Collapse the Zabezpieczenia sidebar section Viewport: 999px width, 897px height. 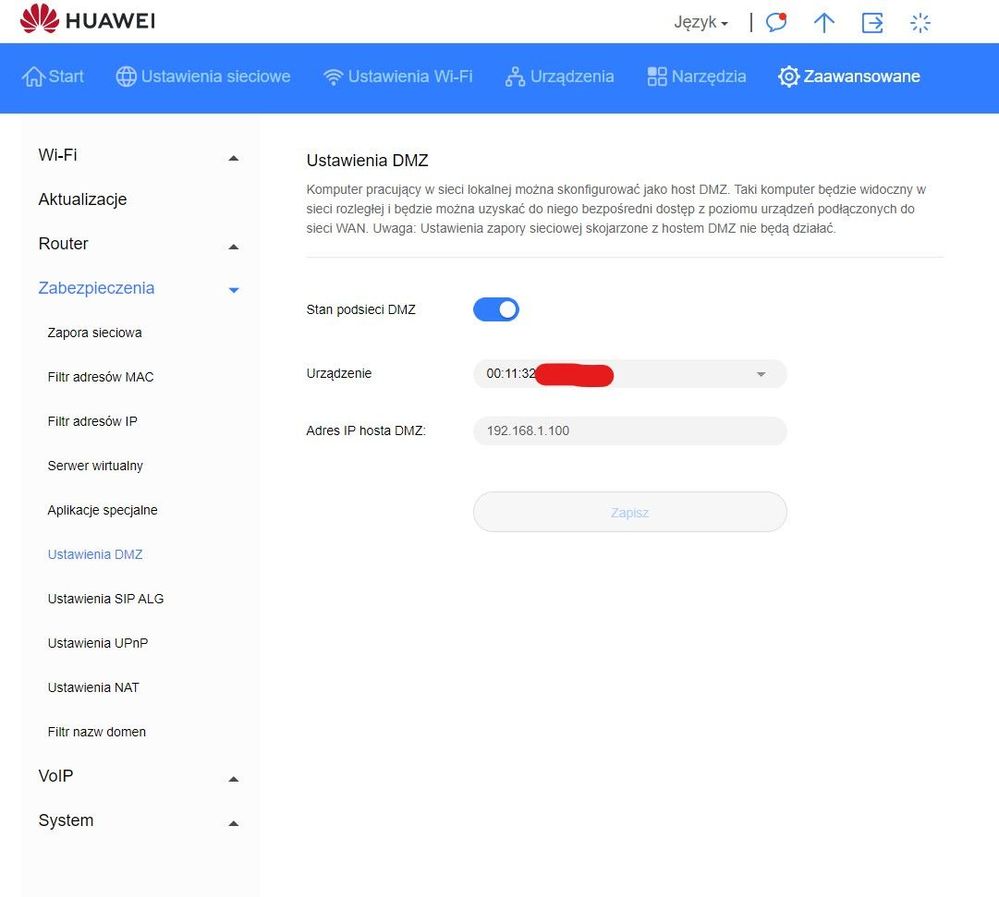coord(233,290)
